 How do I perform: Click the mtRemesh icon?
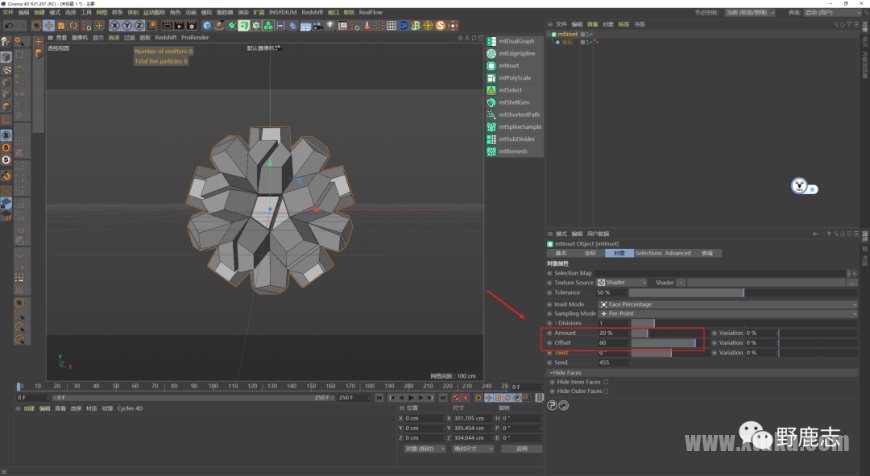click(492, 151)
